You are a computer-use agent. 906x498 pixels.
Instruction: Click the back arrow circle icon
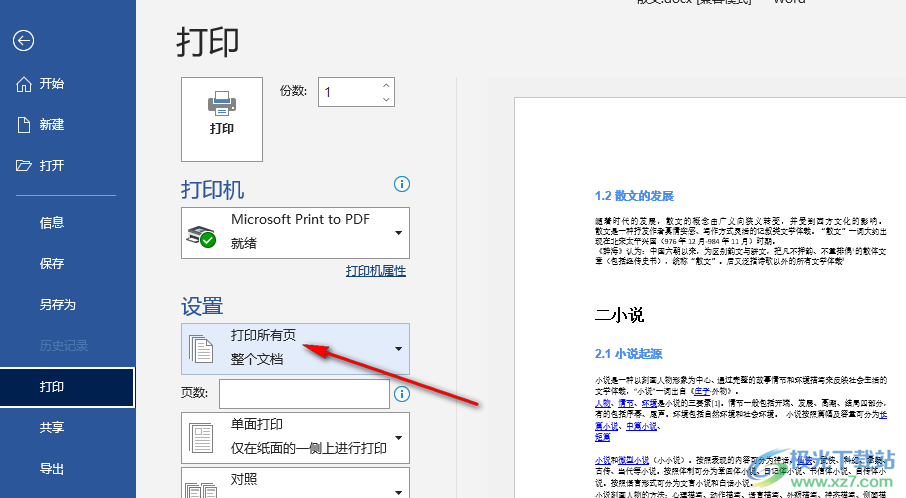click(x=23, y=40)
